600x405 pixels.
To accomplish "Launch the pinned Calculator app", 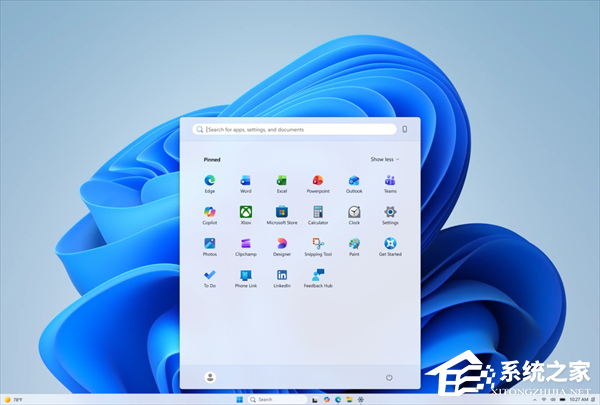I will [x=318, y=215].
